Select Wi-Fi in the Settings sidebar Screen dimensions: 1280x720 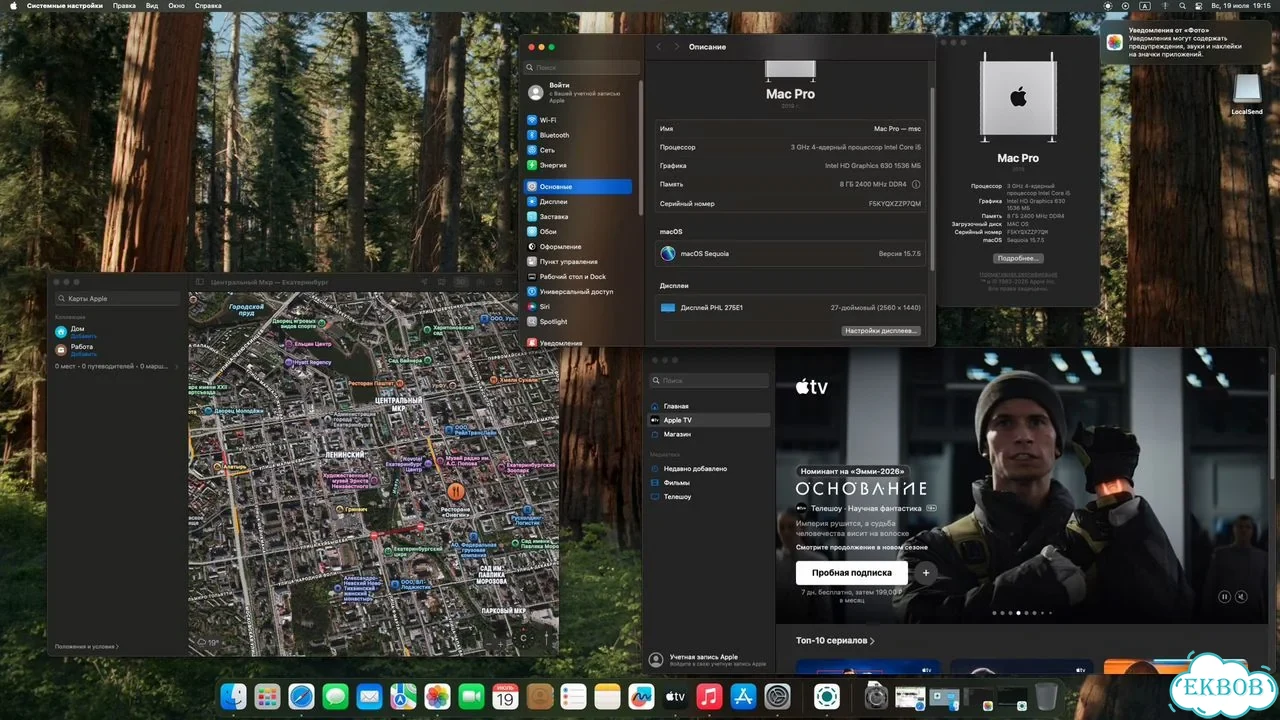pos(578,120)
